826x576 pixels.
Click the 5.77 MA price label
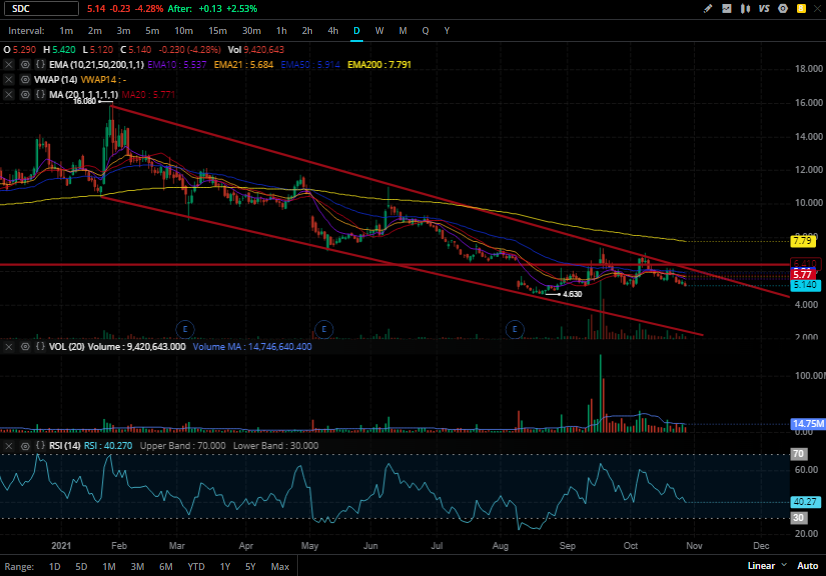(x=803, y=274)
